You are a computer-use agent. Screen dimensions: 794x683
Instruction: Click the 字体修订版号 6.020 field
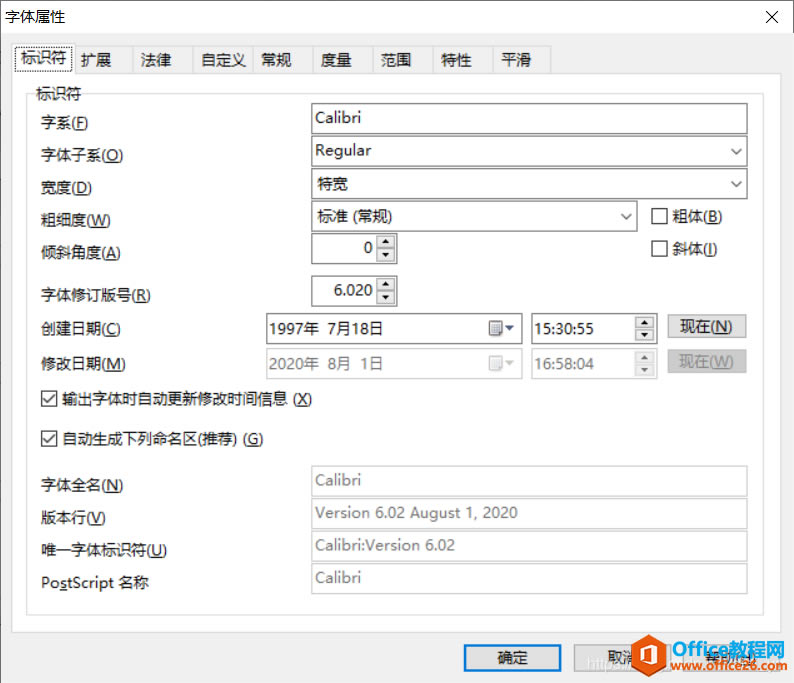(x=344, y=291)
